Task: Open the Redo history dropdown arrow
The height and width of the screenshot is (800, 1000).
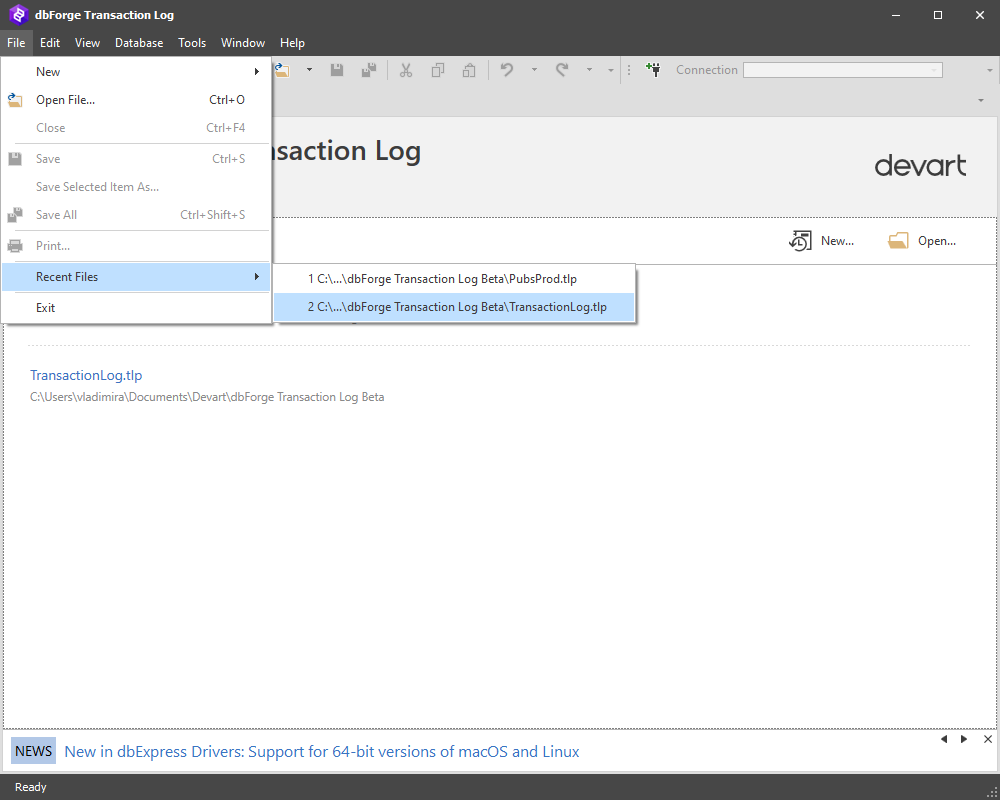Action: pos(589,70)
